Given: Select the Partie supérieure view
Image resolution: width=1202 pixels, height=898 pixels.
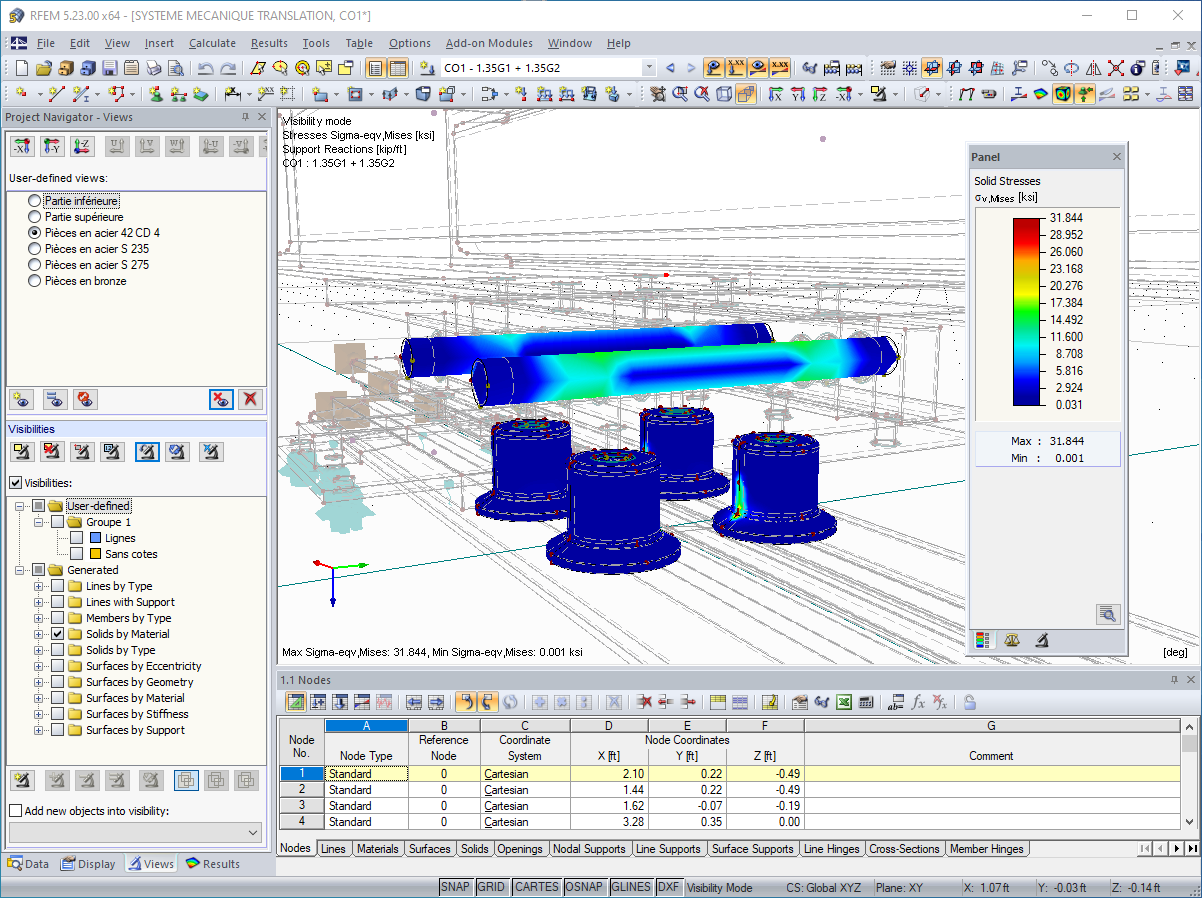Looking at the screenshot, I should (x=76, y=217).
